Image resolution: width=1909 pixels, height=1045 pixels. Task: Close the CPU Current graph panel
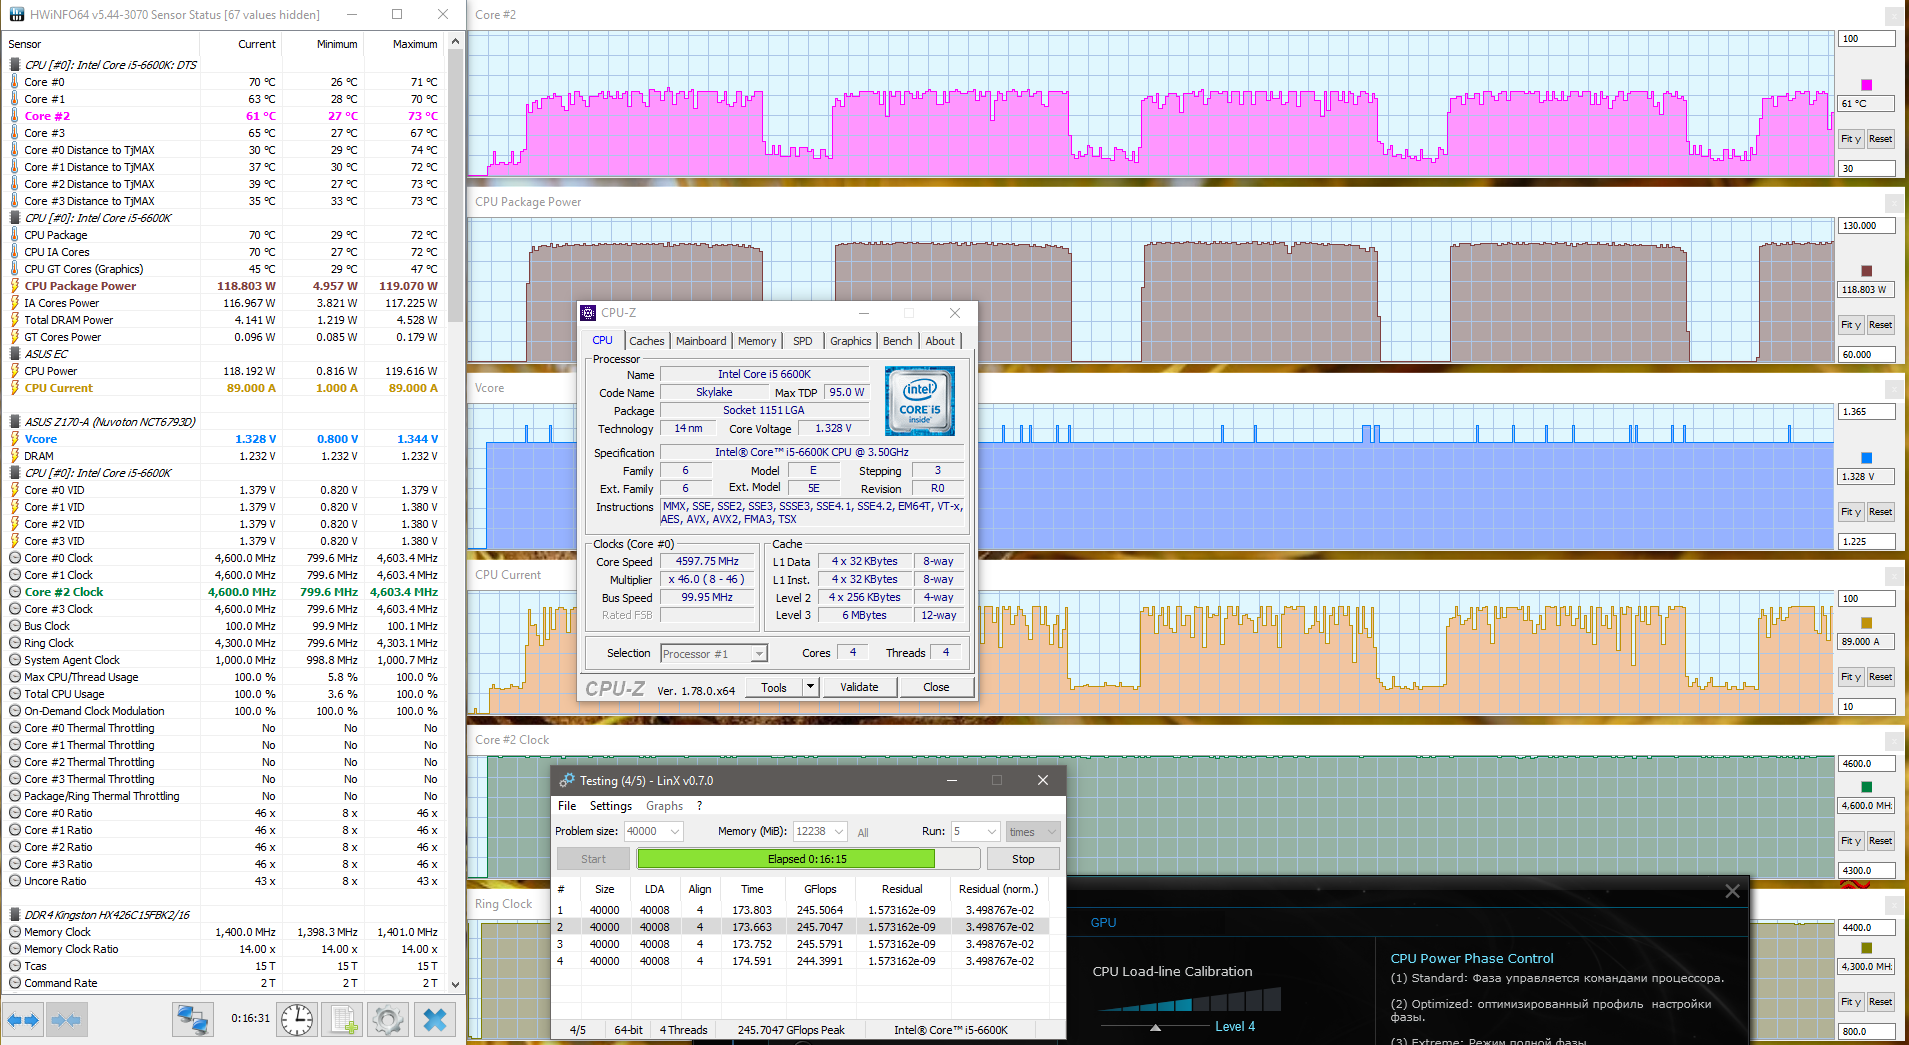coord(1894,575)
